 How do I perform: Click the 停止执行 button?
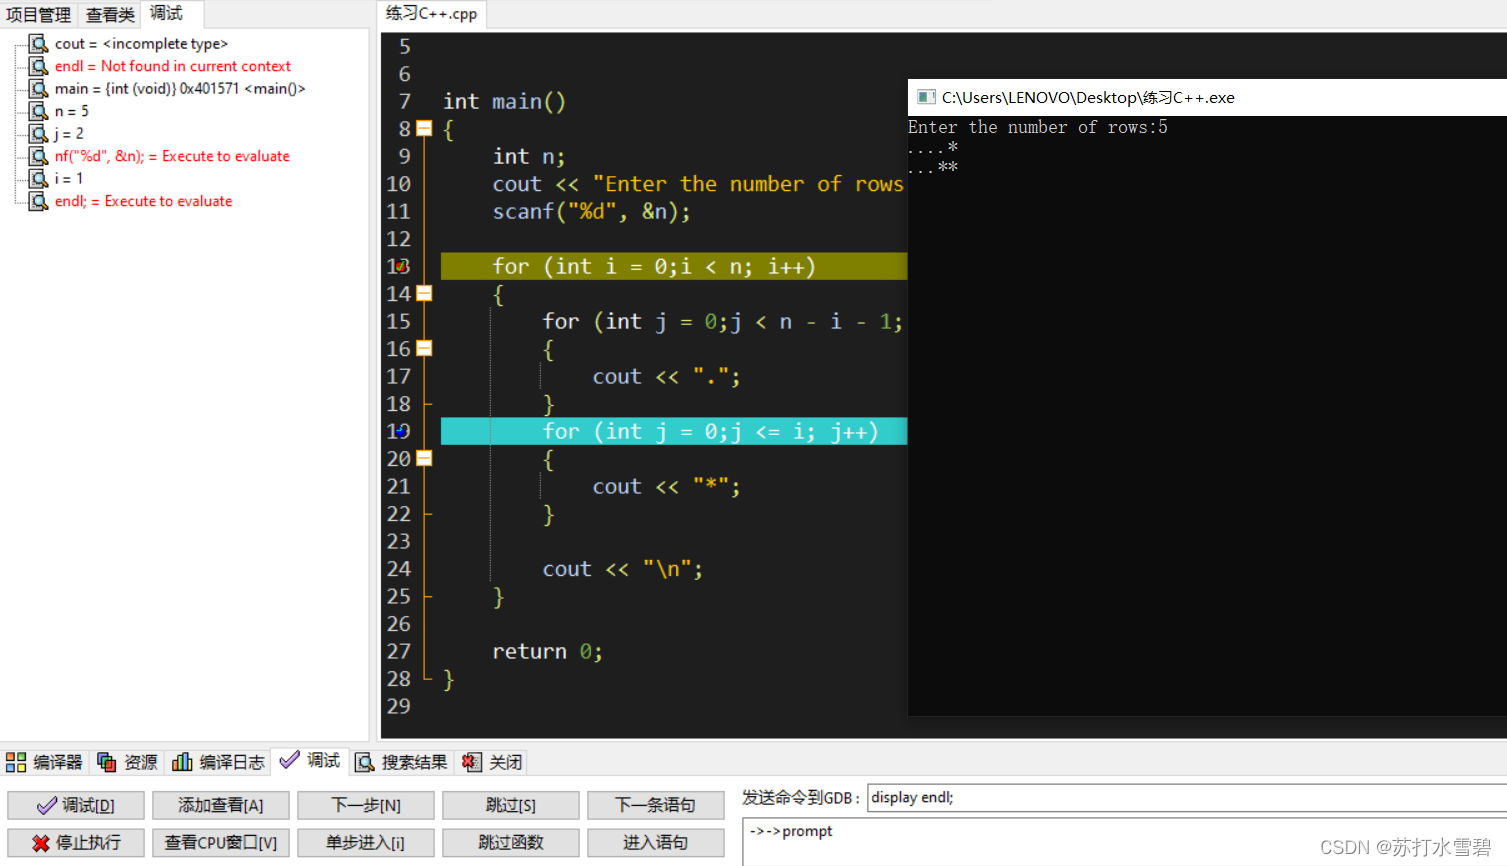point(76,843)
